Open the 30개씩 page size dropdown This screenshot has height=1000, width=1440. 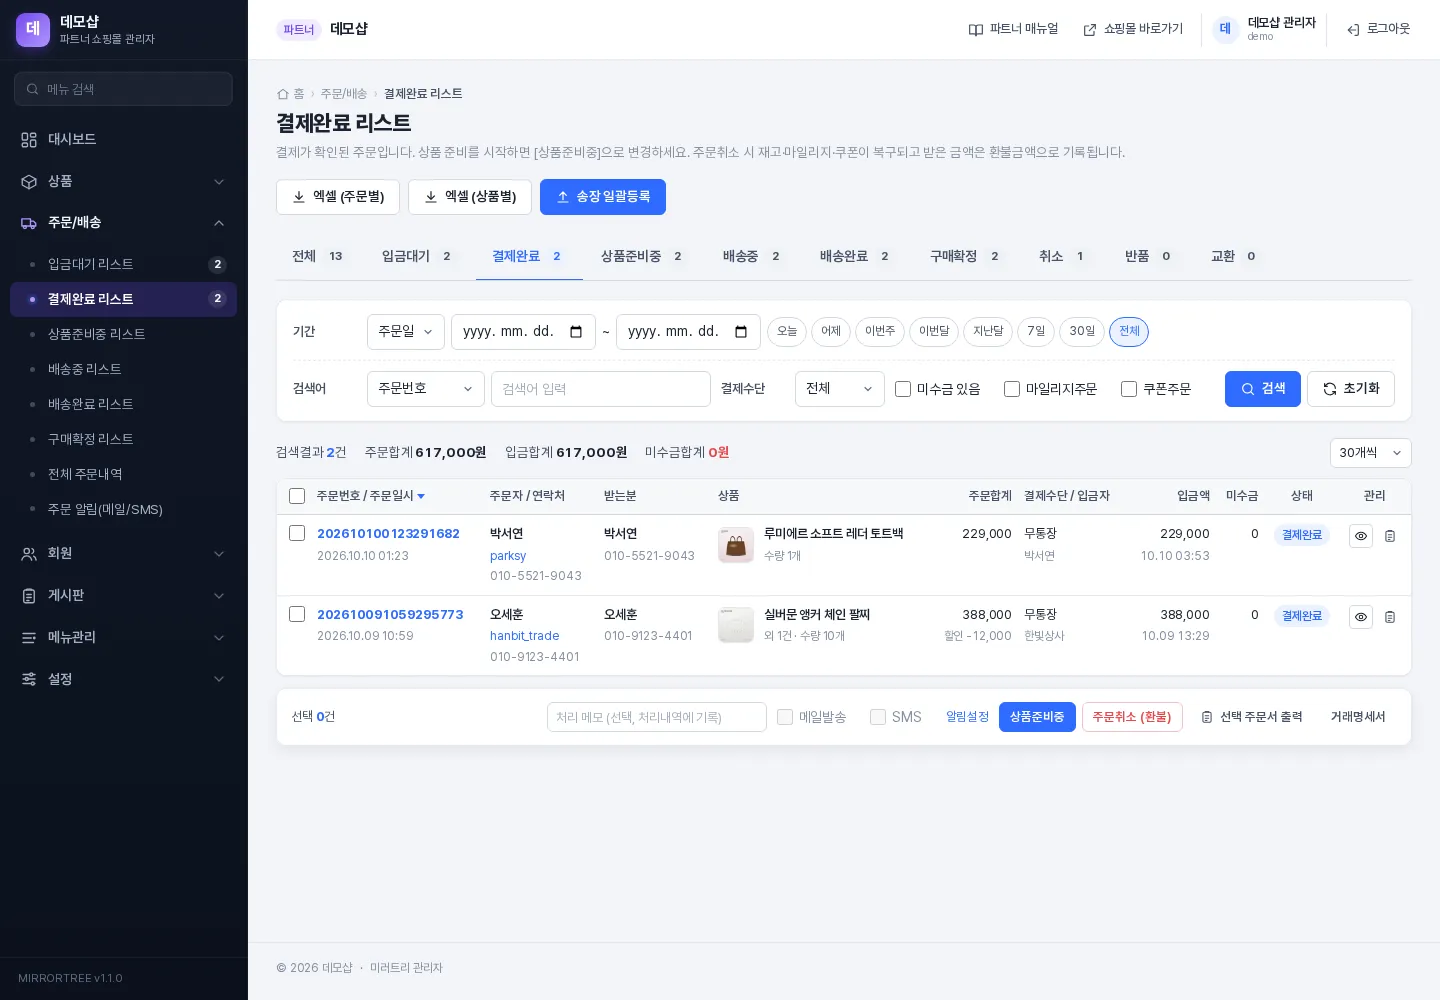pos(1371,453)
